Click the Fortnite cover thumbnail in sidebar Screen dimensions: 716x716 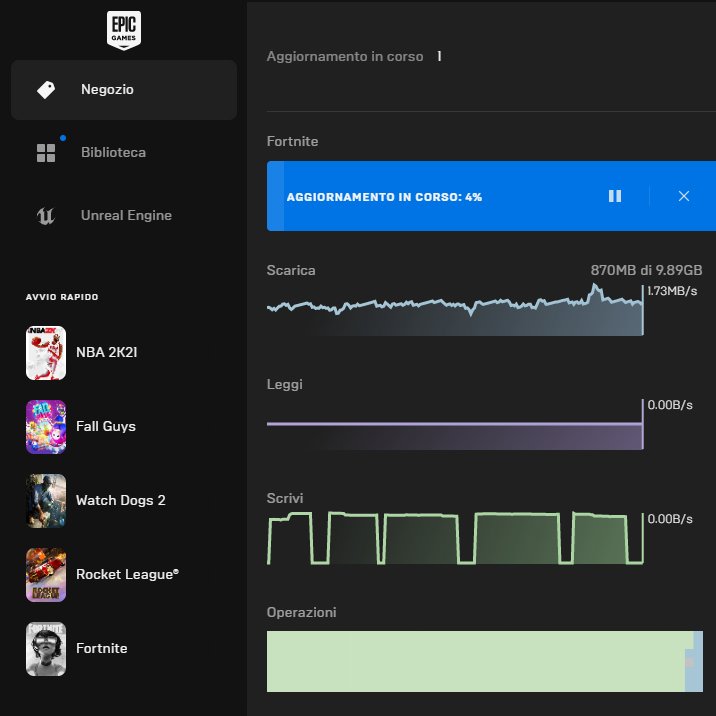click(46, 649)
